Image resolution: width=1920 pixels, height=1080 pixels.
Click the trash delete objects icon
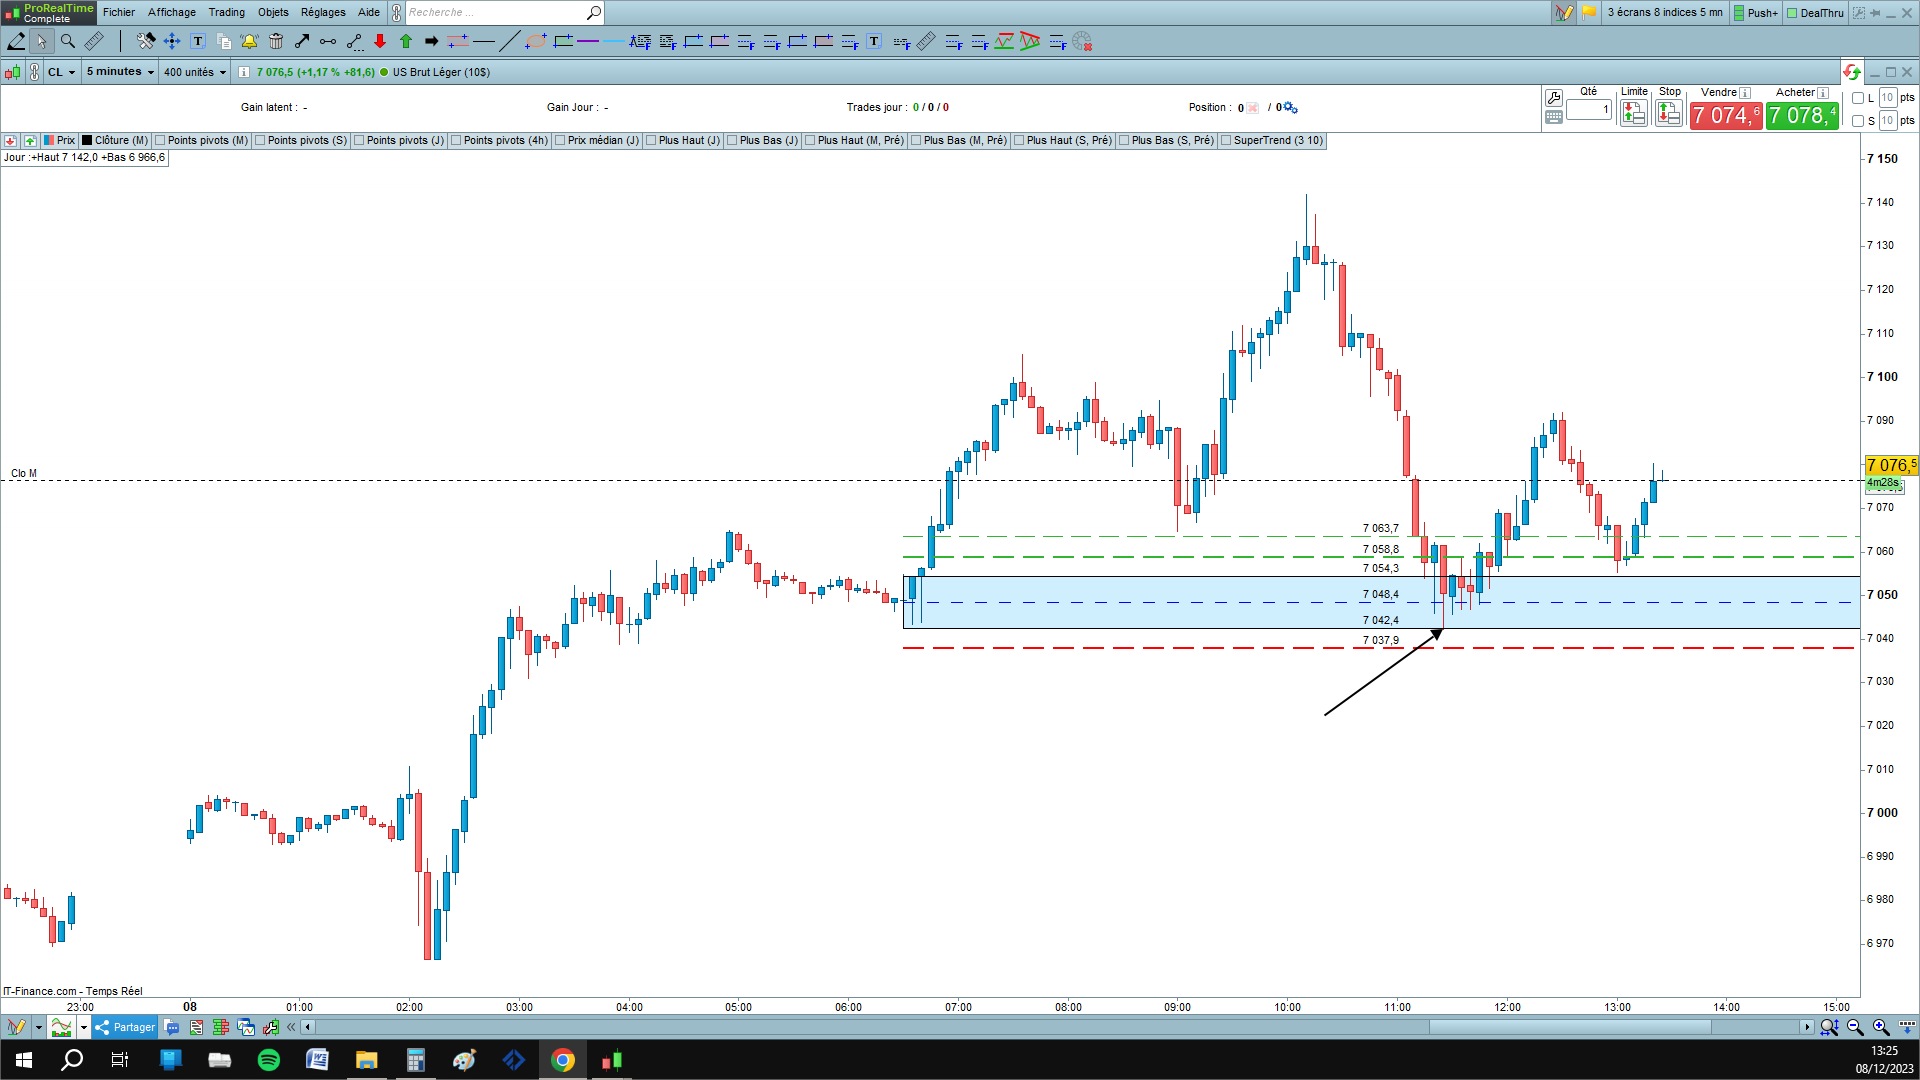[x=276, y=41]
